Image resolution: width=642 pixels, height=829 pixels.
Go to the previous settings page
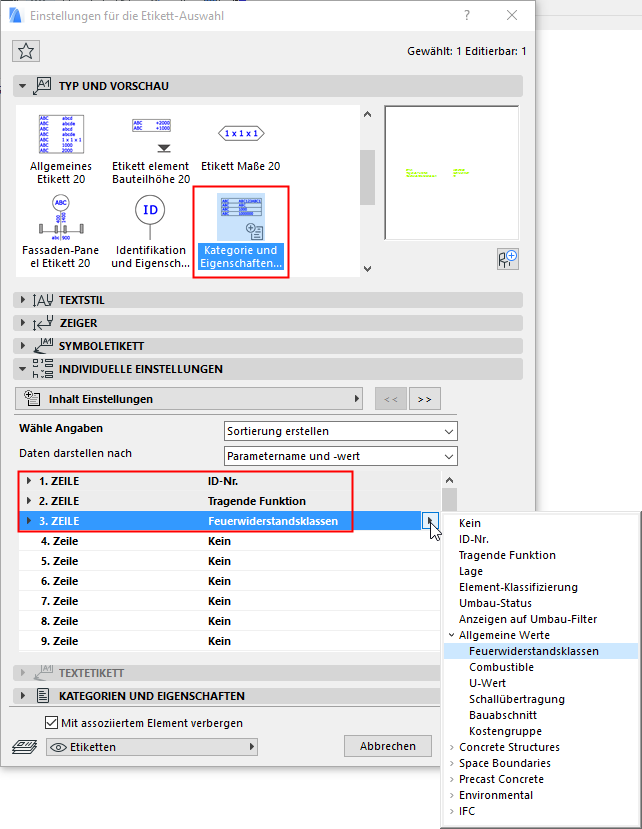[x=391, y=399]
